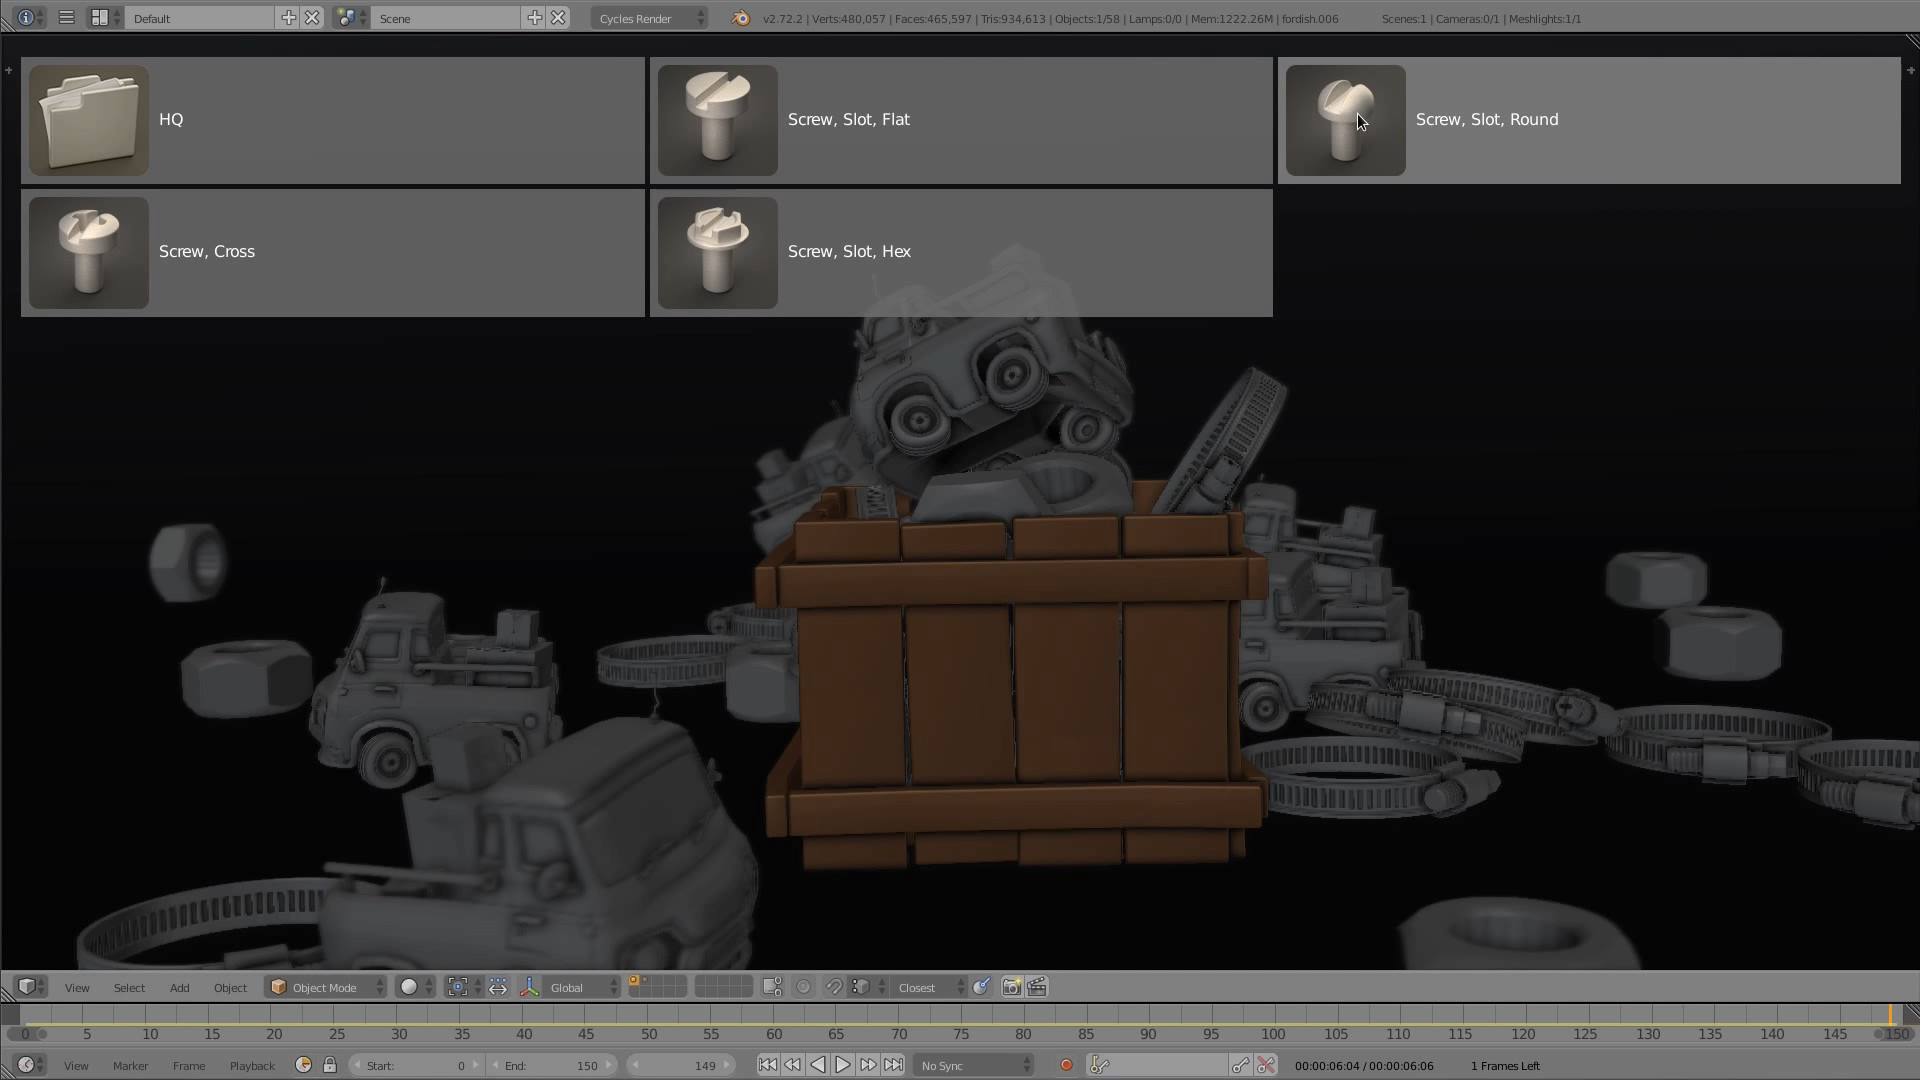The image size is (1920, 1080).
Task: Open the Timeline's View menu
Action: [76, 1065]
